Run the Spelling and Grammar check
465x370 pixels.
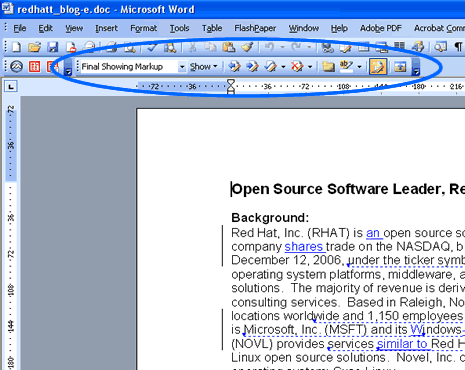152,47
